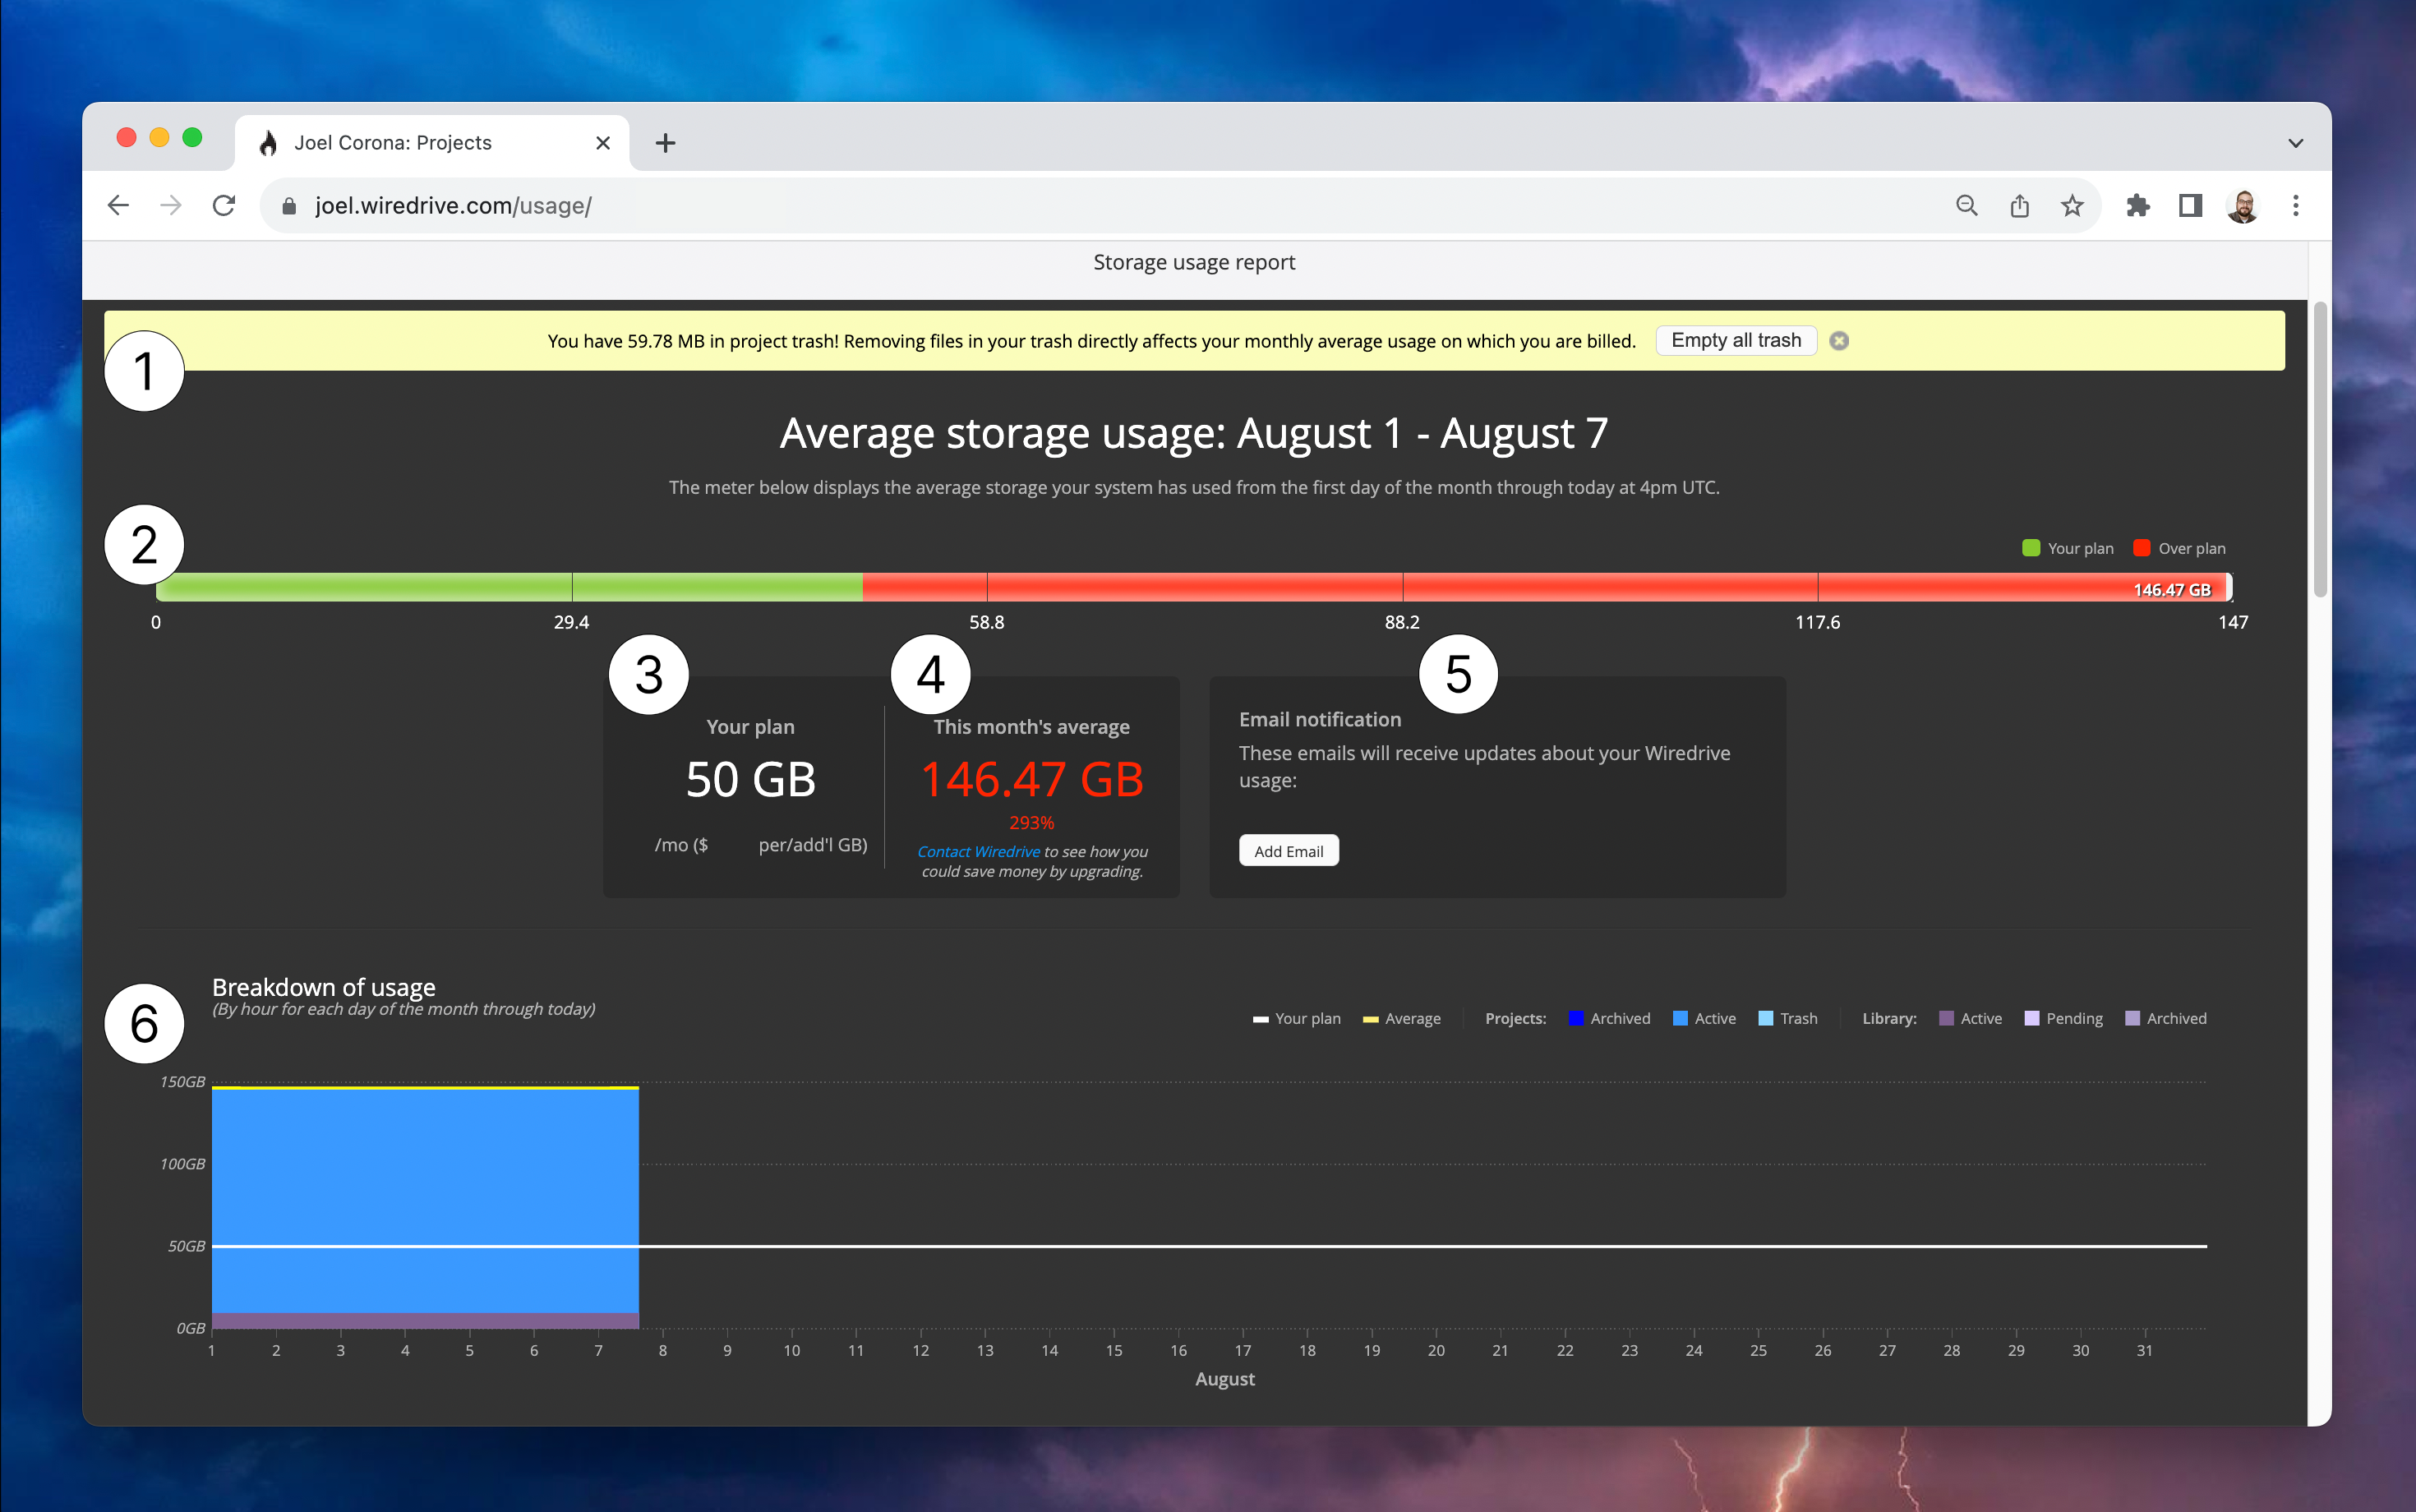Open the browser extensions puzzle icon

(2139, 205)
